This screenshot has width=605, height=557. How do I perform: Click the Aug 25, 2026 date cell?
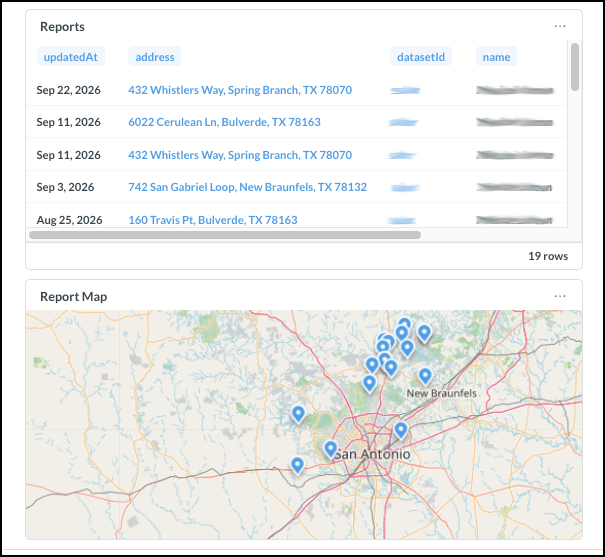[69, 220]
